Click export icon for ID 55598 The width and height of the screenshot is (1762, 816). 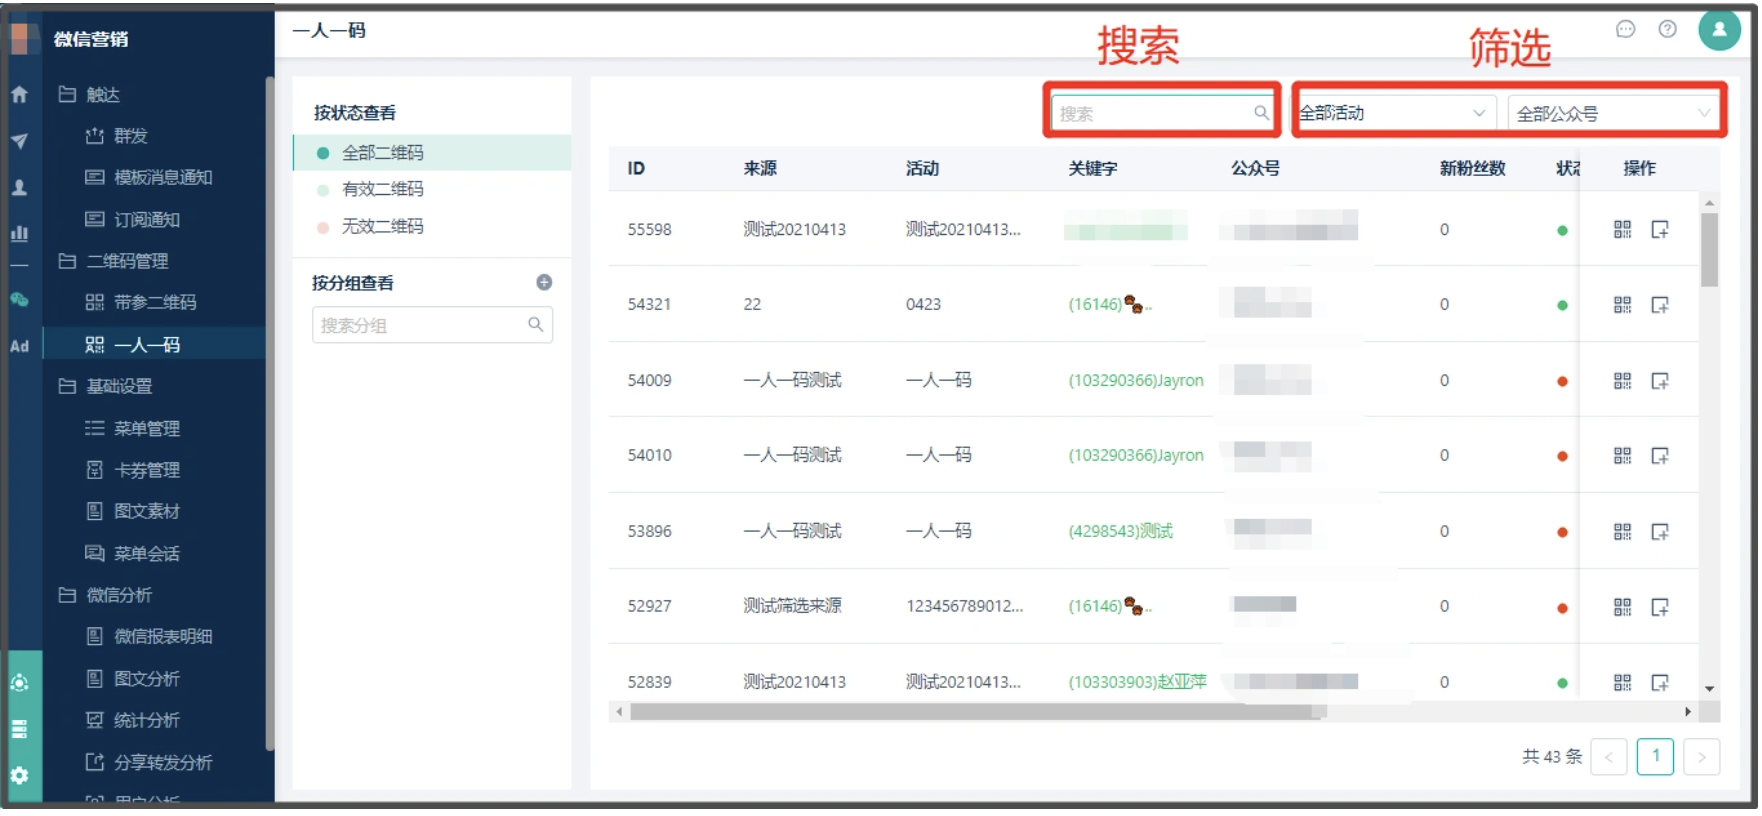(1660, 230)
